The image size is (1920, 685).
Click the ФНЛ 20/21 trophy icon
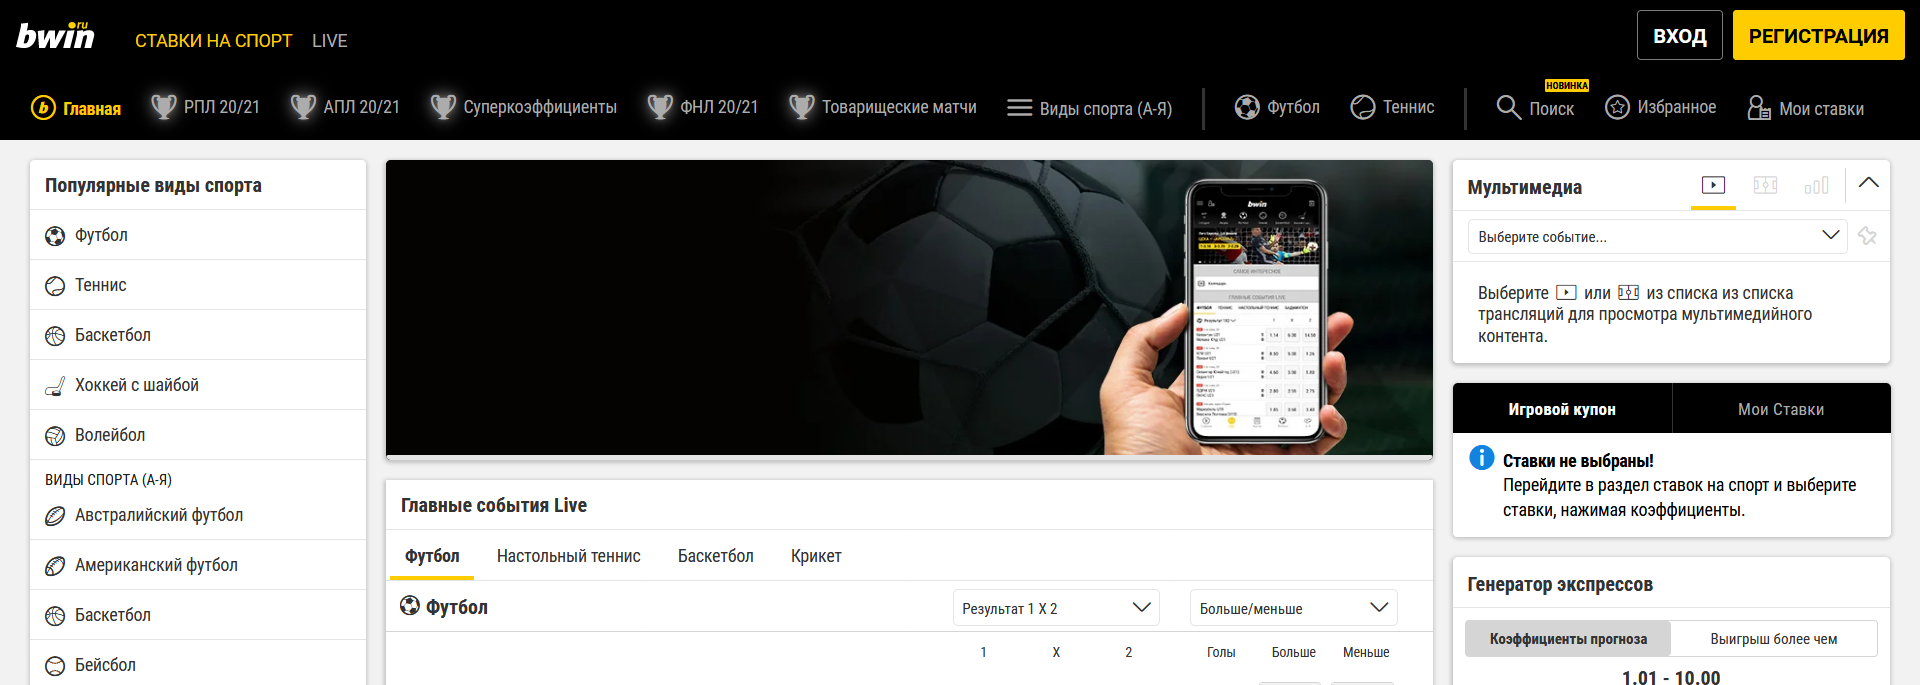point(660,106)
